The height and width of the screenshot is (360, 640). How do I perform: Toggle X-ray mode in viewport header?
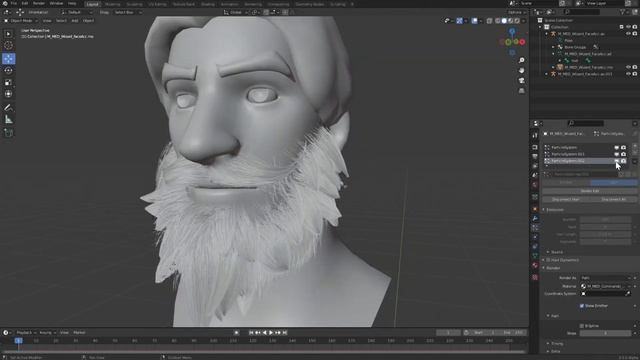[x=489, y=20]
